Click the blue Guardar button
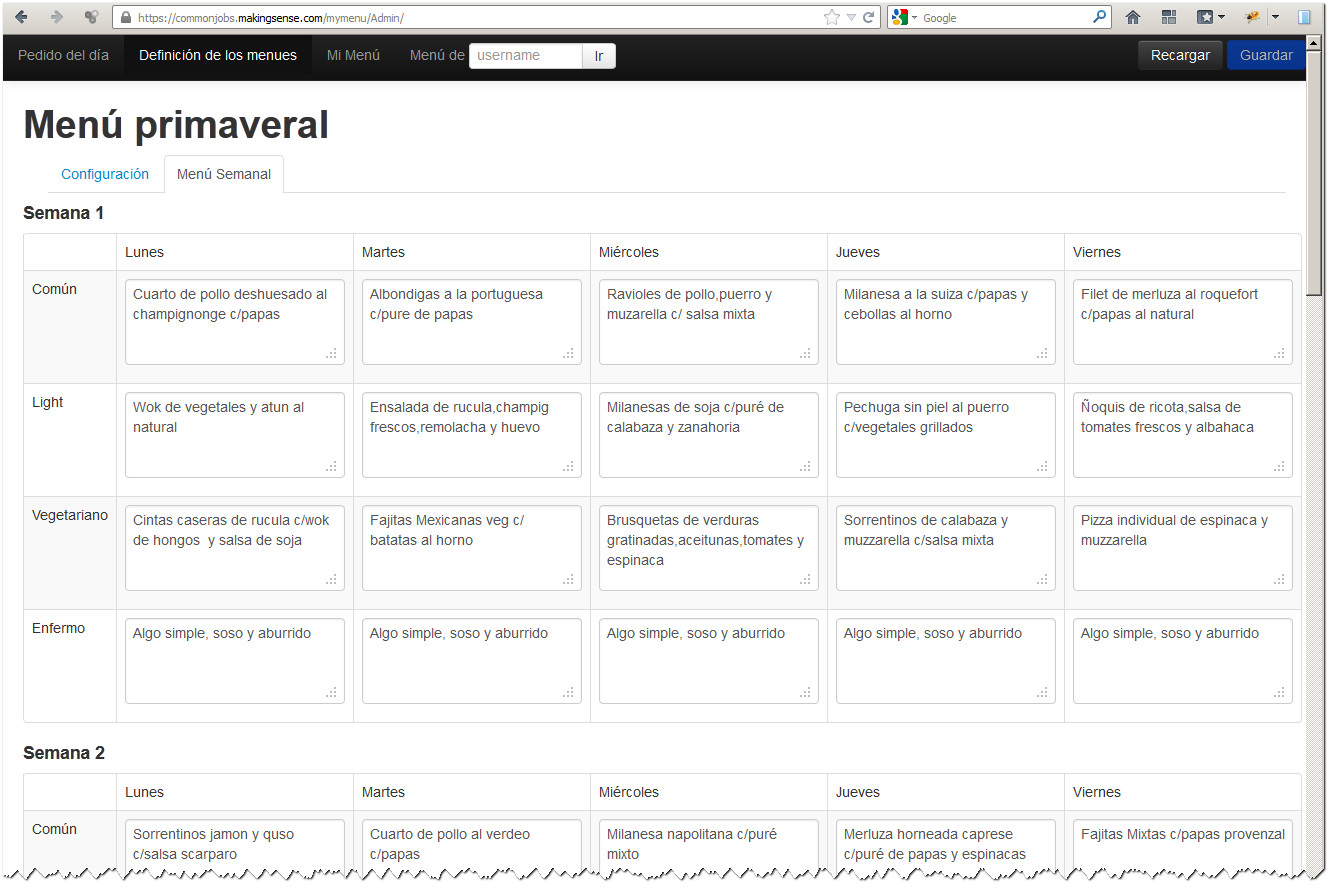The image size is (1328, 889). [1266, 56]
